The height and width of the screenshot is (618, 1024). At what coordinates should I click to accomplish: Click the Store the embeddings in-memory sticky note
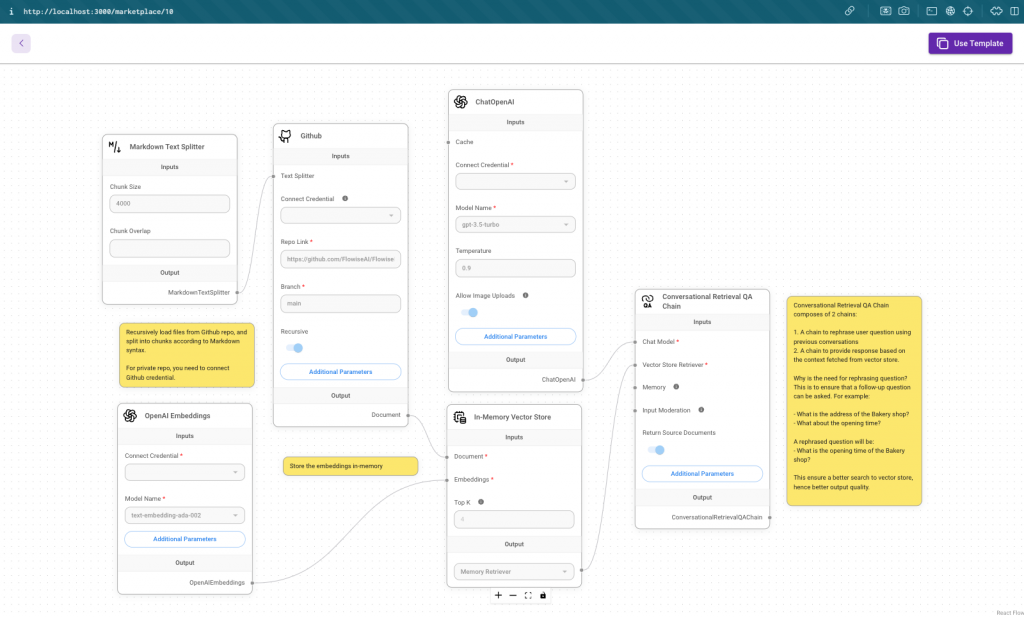(x=350, y=466)
